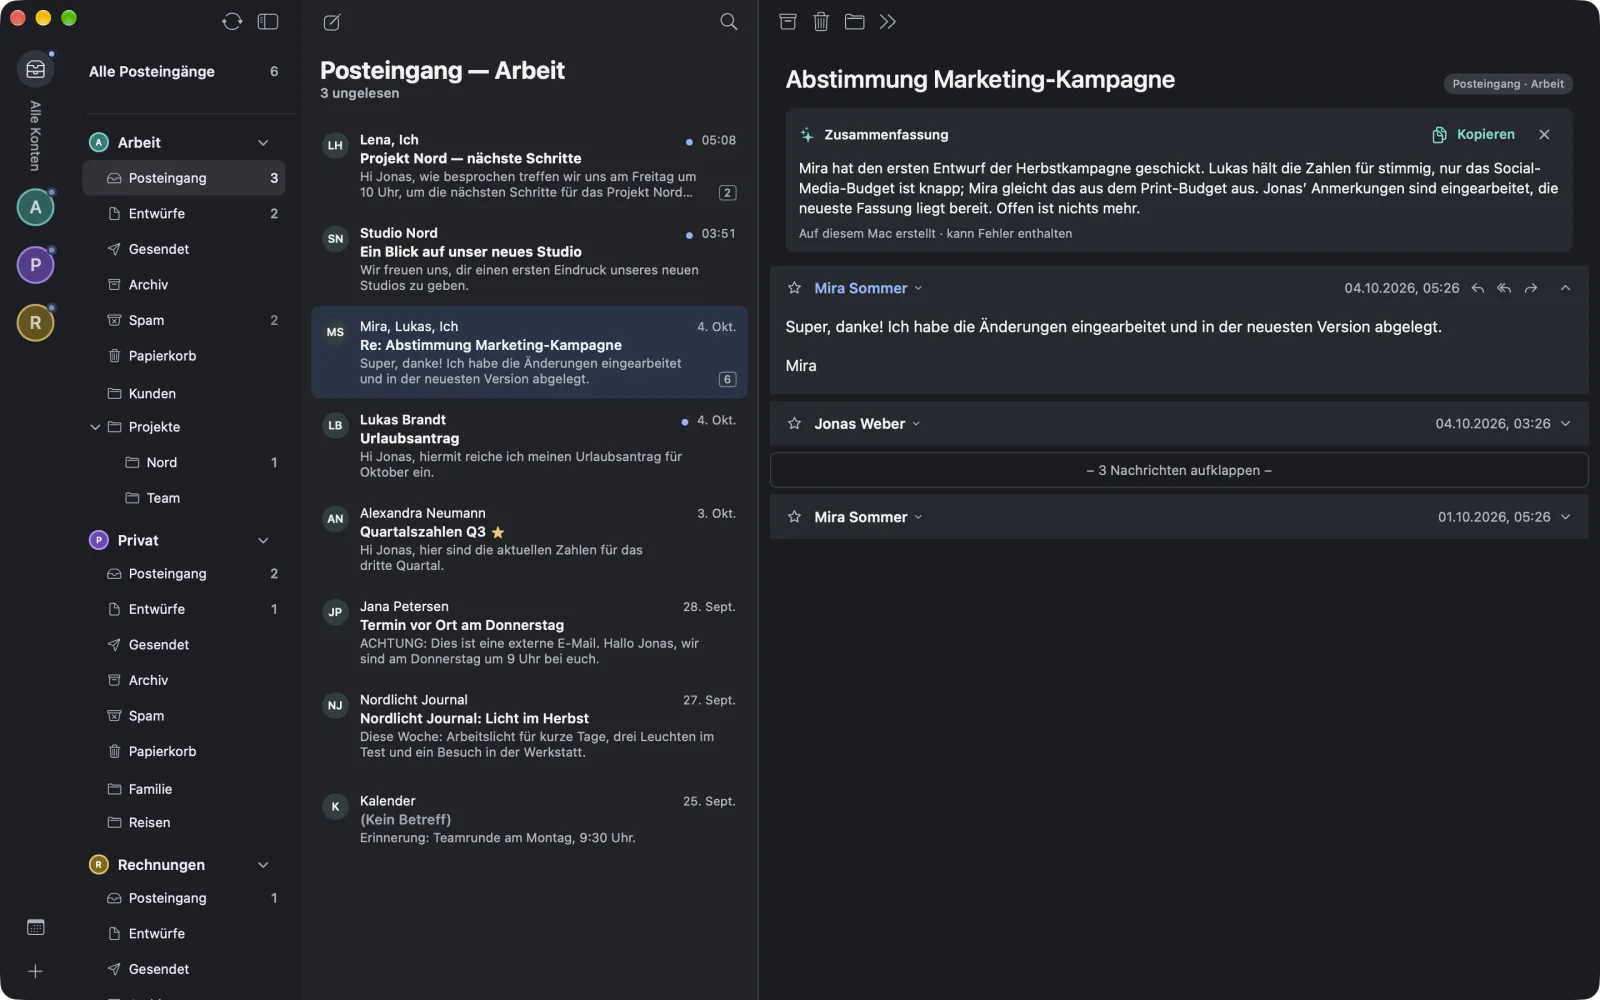Image resolution: width=1600 pixels, height=1000 pixels.
Task: Open the Projekt Nord email from Lena
Action: click(529, 166)
